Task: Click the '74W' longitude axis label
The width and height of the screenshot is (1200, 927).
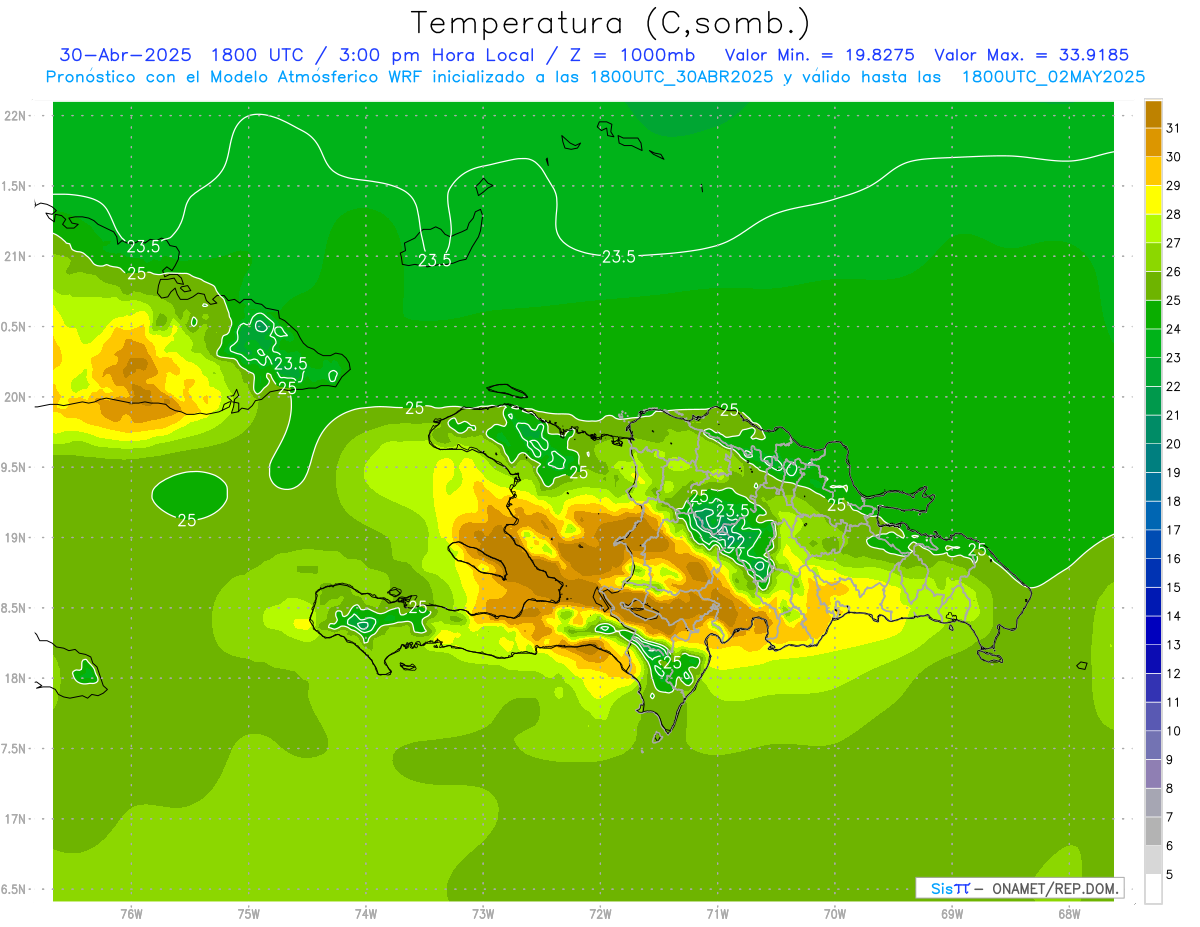Action: tap(365, 914)
